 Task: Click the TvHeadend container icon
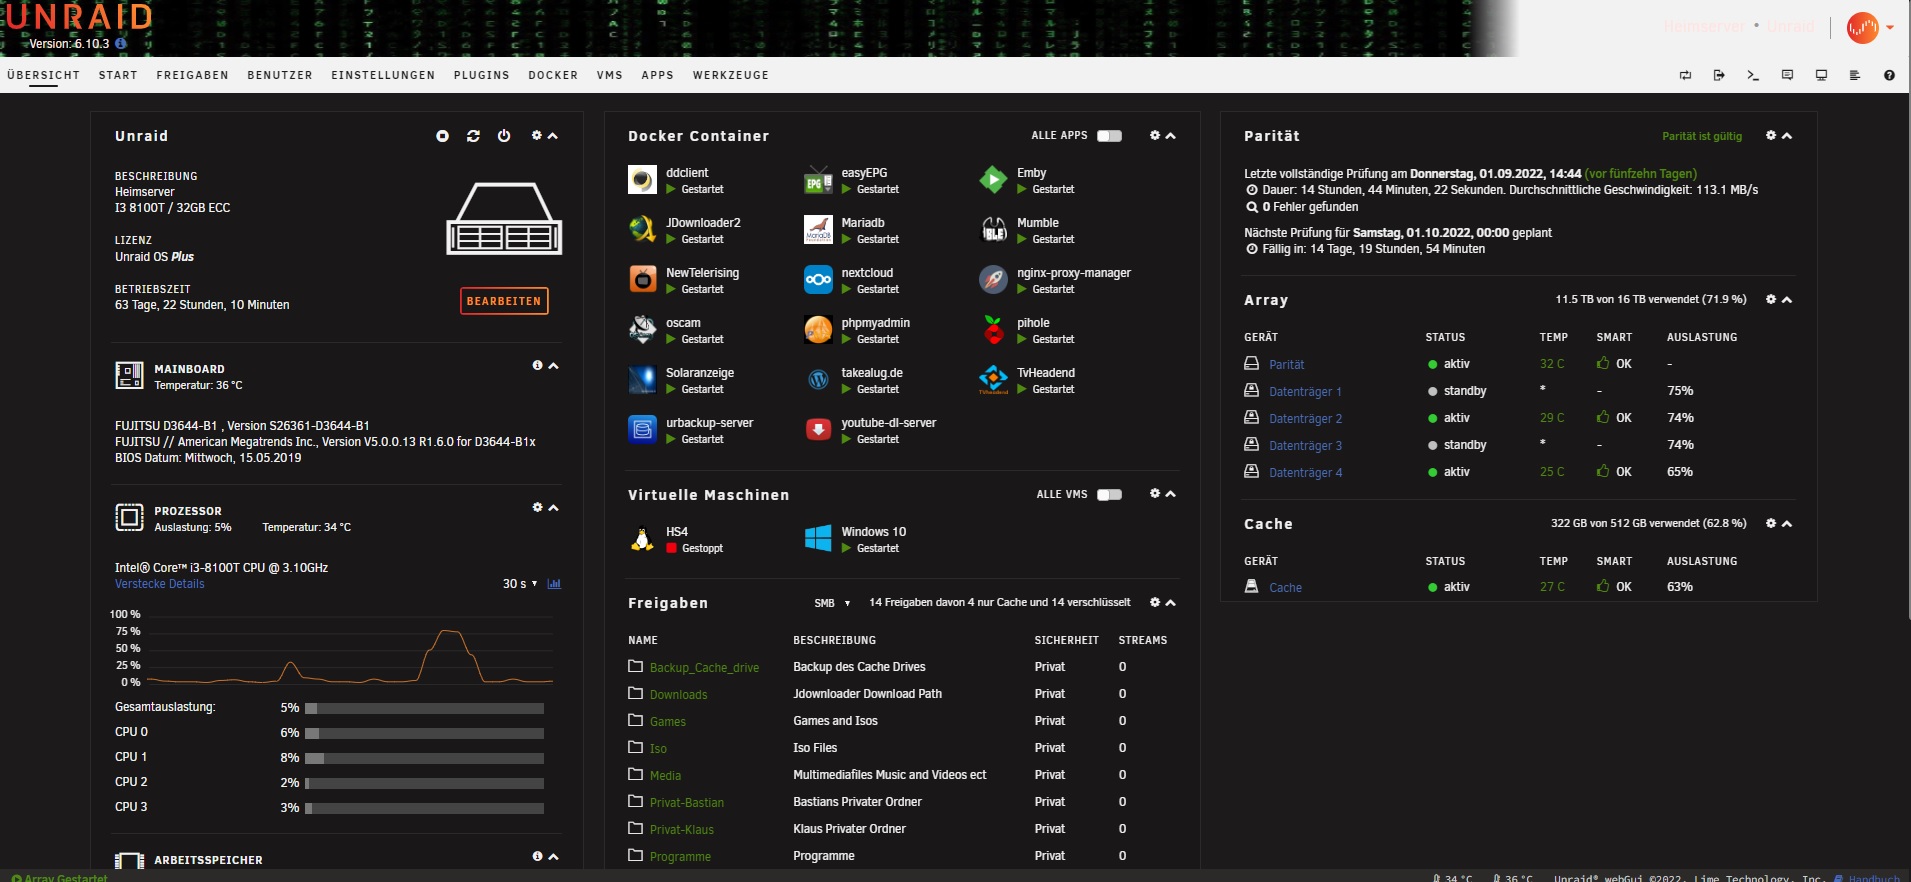pyautogui.click(x=993, y=380)
